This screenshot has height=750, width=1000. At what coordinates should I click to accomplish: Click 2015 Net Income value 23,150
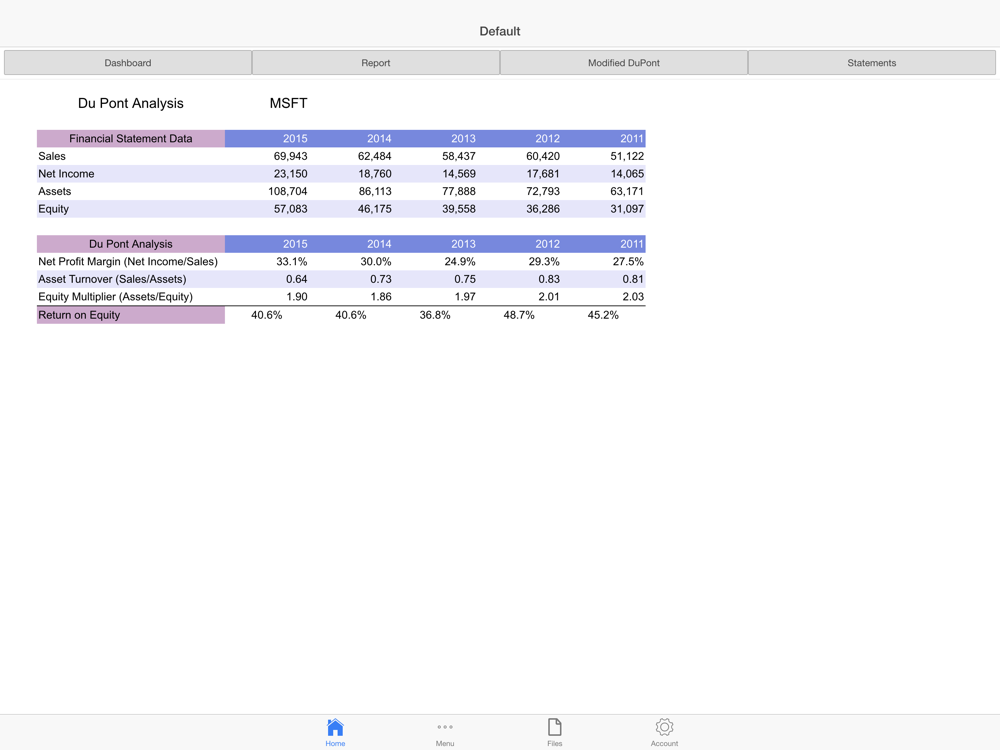pyautogui.click(x=290, y=174)
